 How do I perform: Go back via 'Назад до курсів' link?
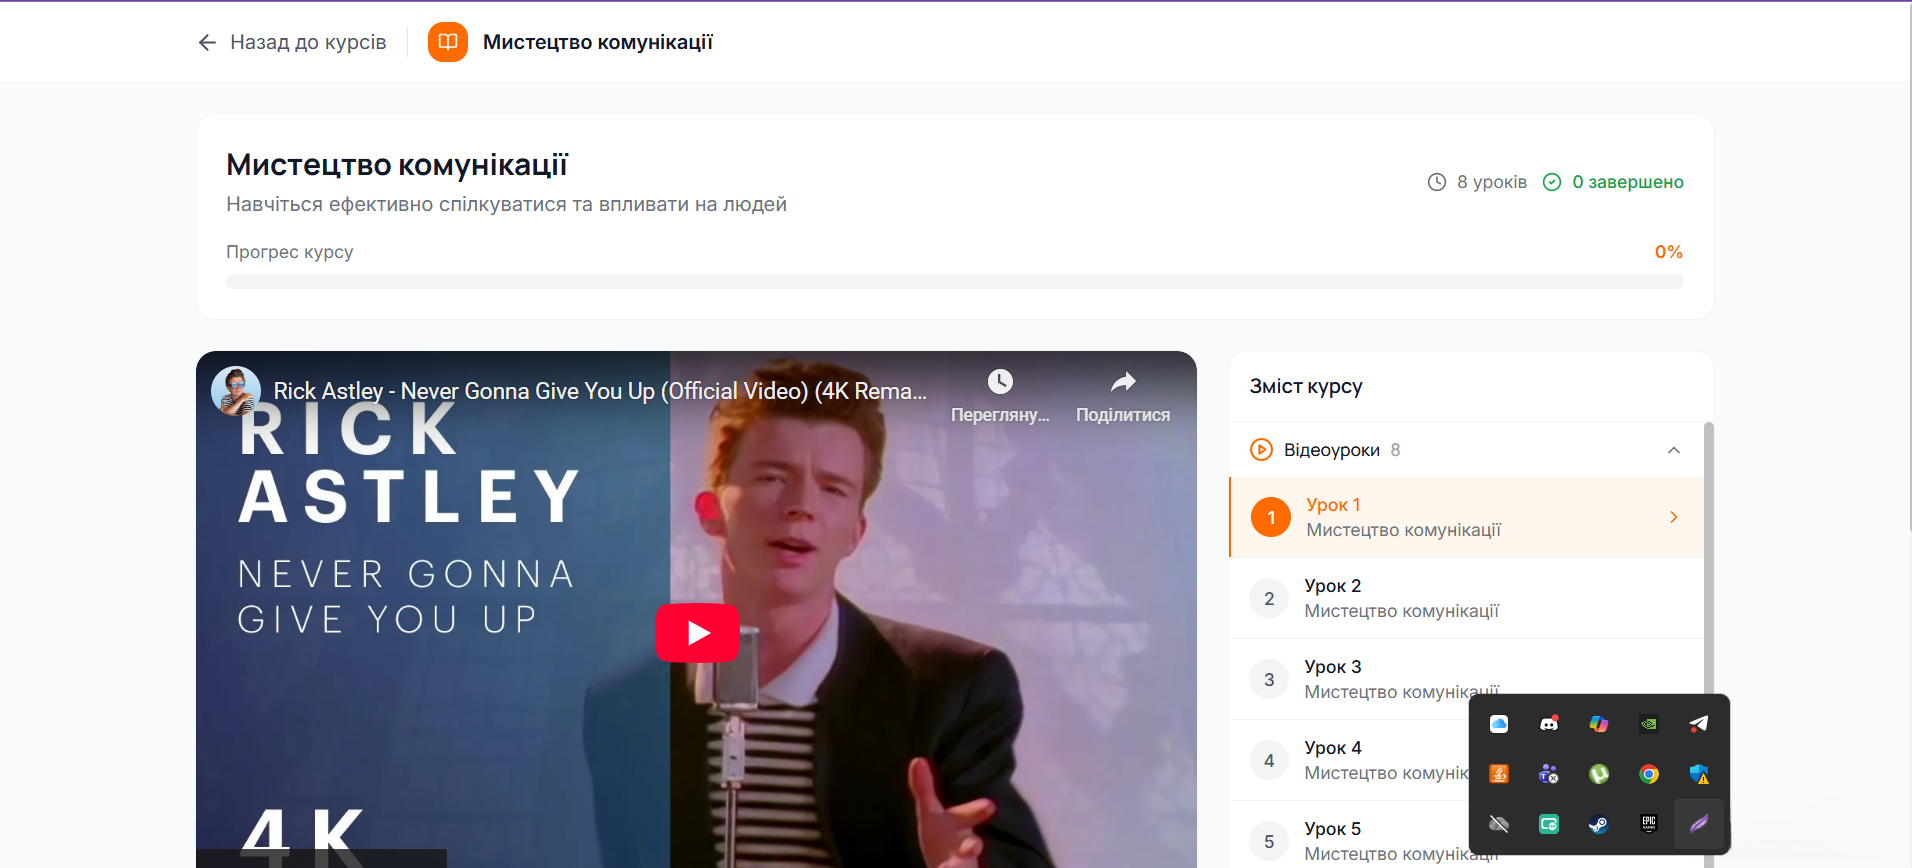click(x=292, y=42)
